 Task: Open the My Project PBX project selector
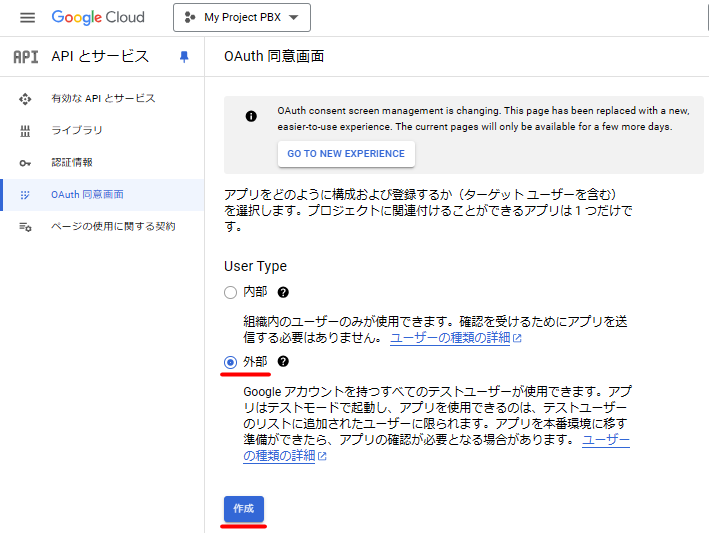[242, 18]
